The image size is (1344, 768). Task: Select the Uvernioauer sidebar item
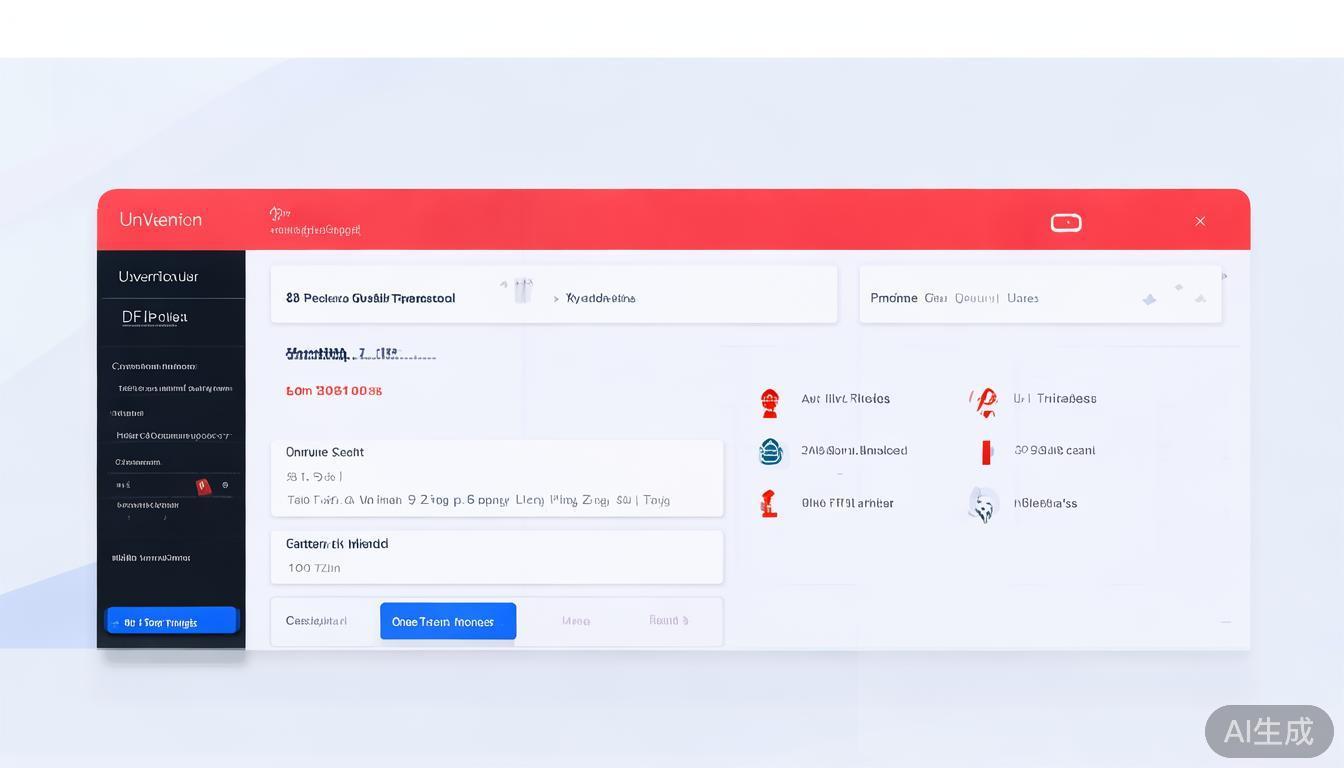click(x=158, y=276)
